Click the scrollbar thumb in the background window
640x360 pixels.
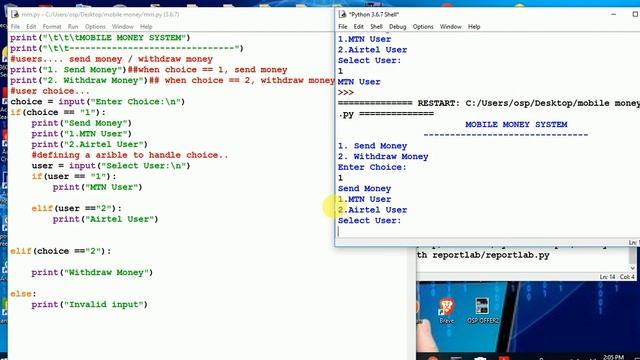pos(632,256)
